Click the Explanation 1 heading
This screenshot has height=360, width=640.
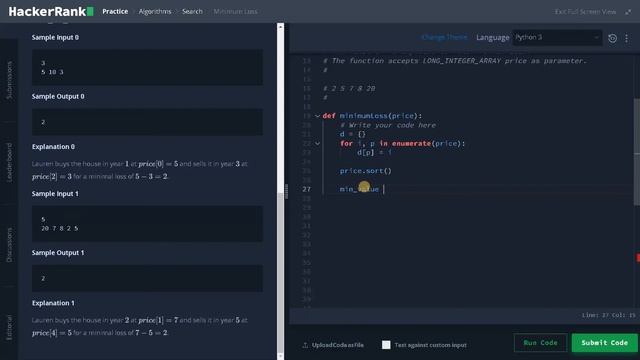click(53, 303)
